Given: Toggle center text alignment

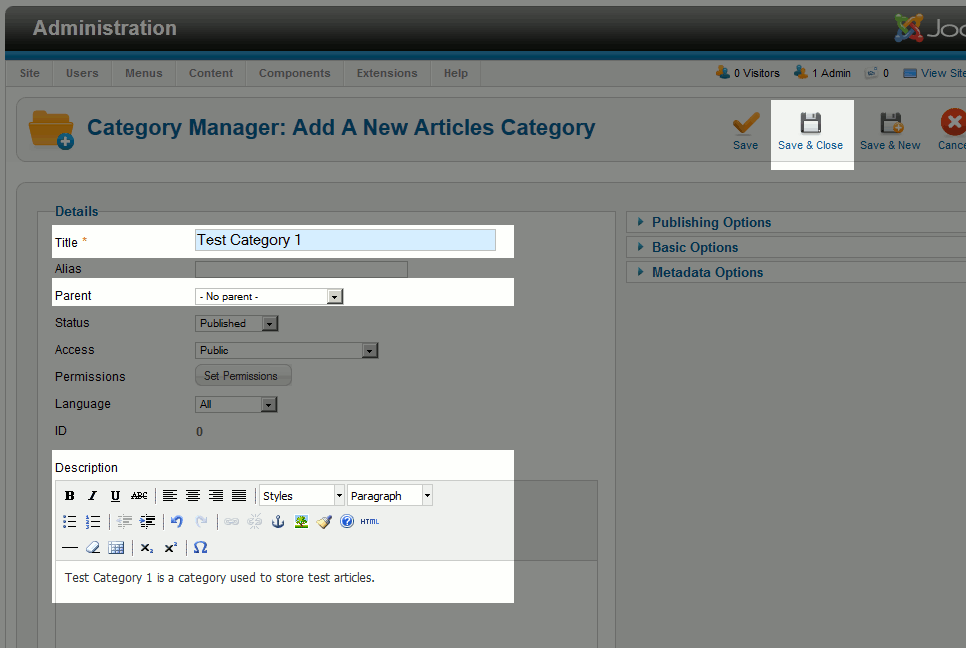Looking at the screenshot, I should tap(193, 496).
